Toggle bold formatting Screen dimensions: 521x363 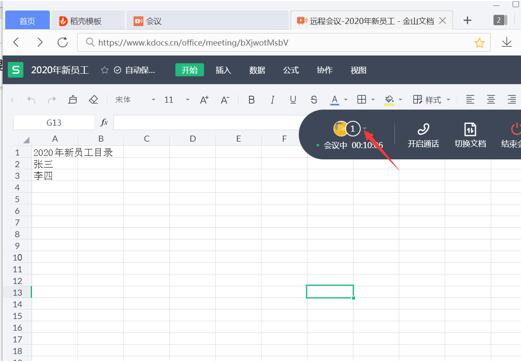pyautogui.click(x=251, y=100)
